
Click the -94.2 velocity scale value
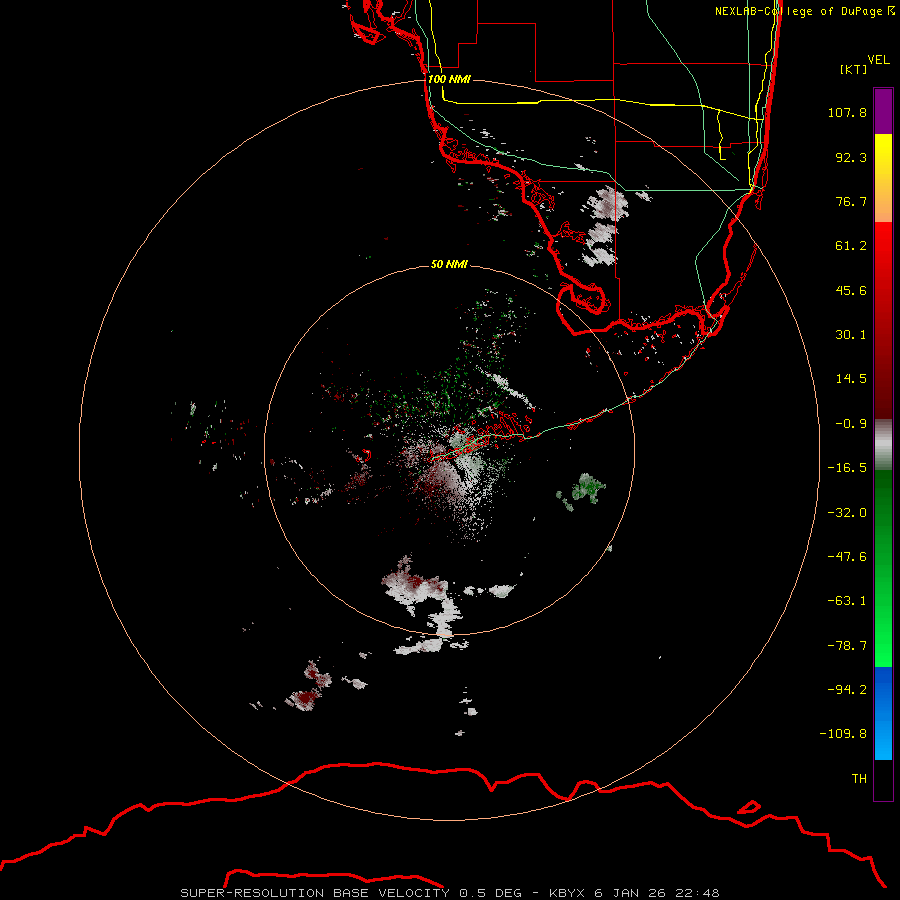(x=847, y=690)
